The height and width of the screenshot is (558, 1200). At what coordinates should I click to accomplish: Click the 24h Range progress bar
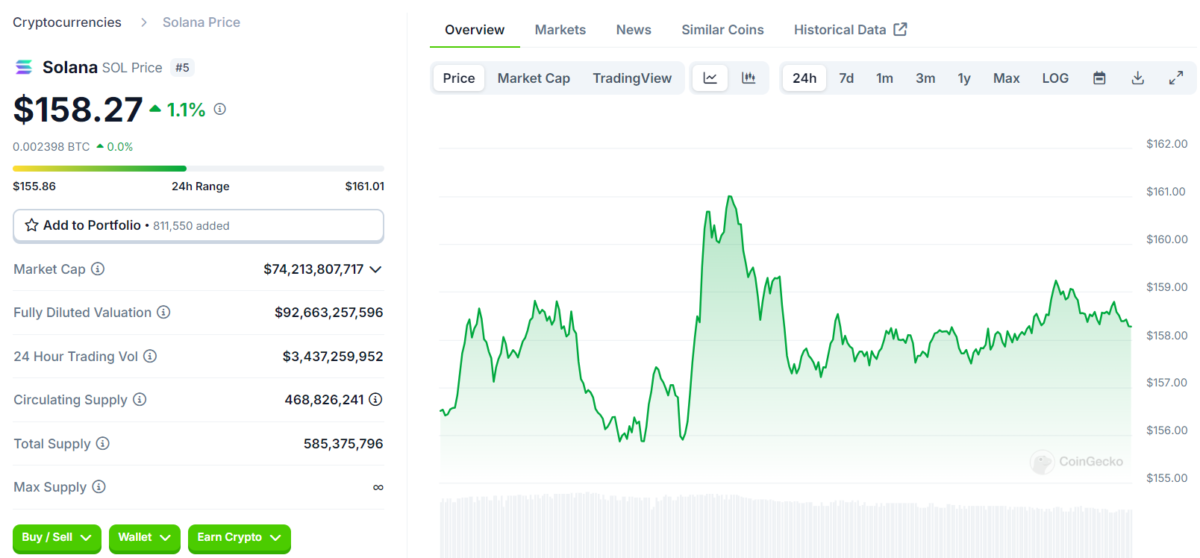198,168
